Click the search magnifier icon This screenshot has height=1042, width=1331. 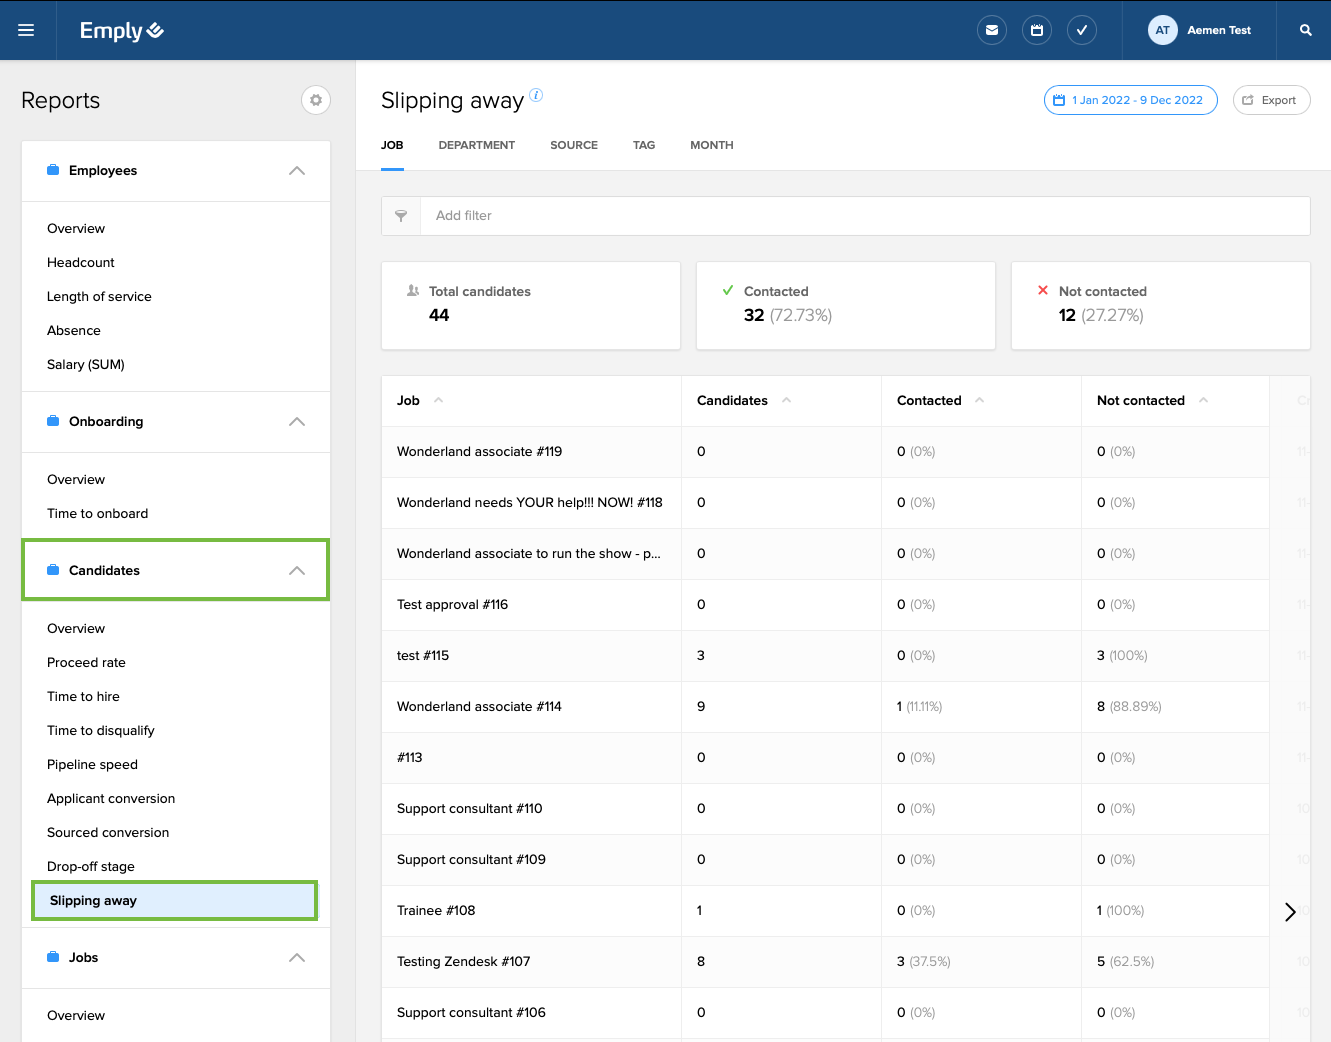[x=1305, y=30]
